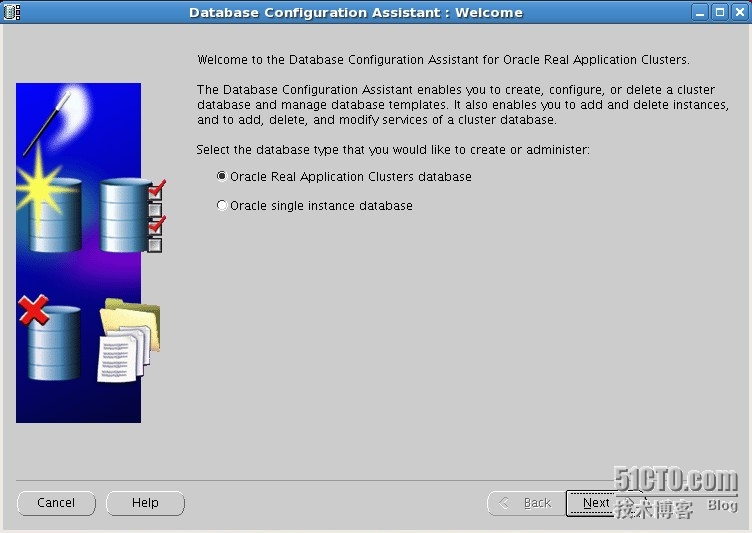Close the Database Configuration Assistant window
752x533 pixels.
740,12
